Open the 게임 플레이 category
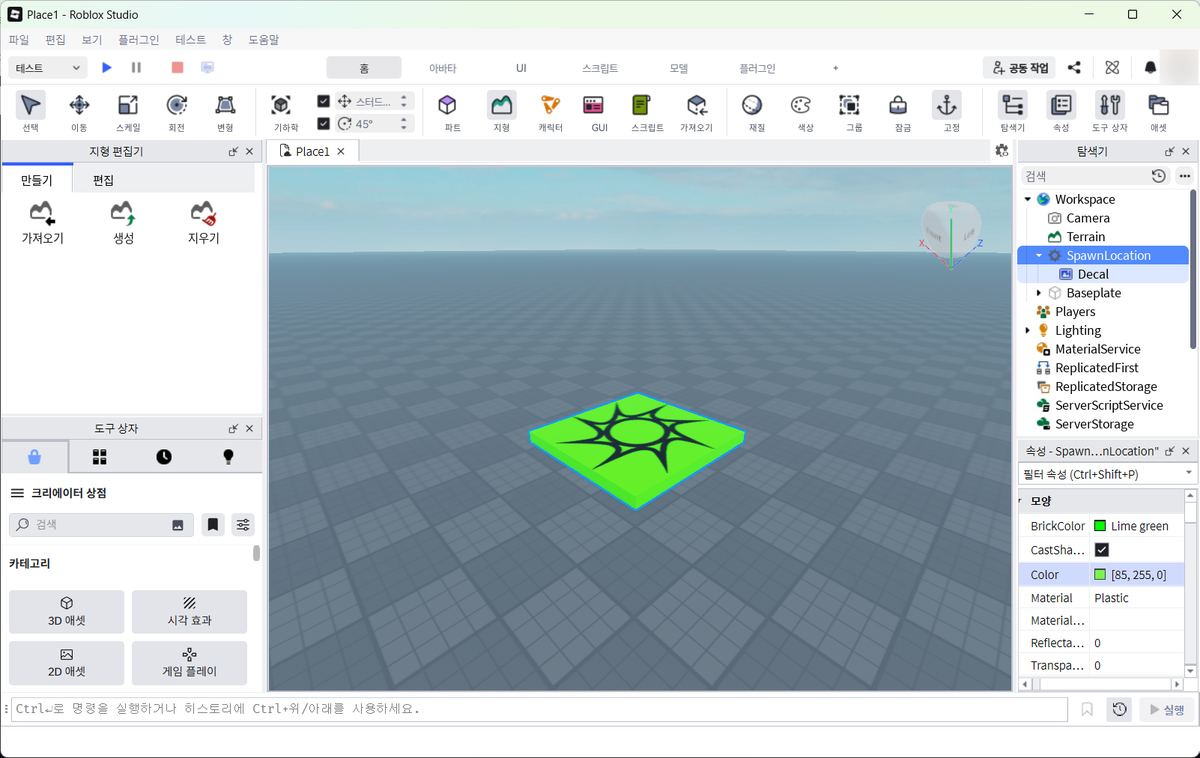The height and width of the screenshot is (758, 1200). 189,661
